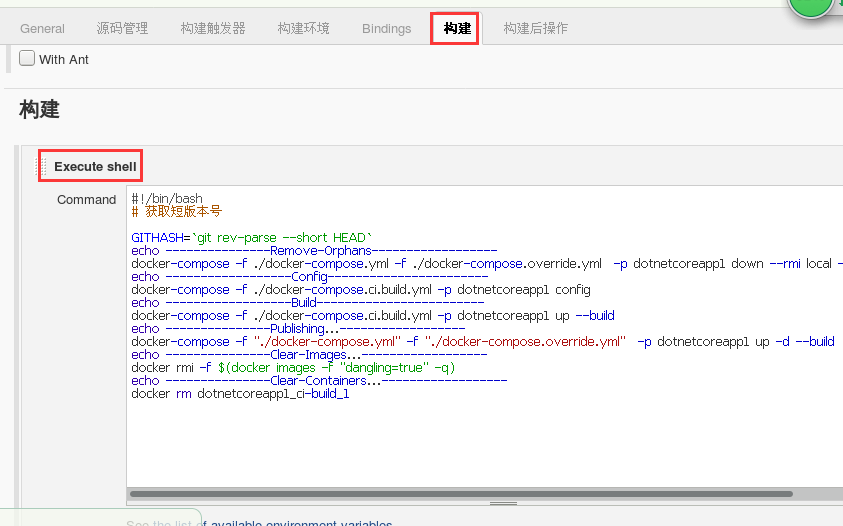Click the Execute shell step title
Viewport: 843px width, 526px height.
coord(95,167)
